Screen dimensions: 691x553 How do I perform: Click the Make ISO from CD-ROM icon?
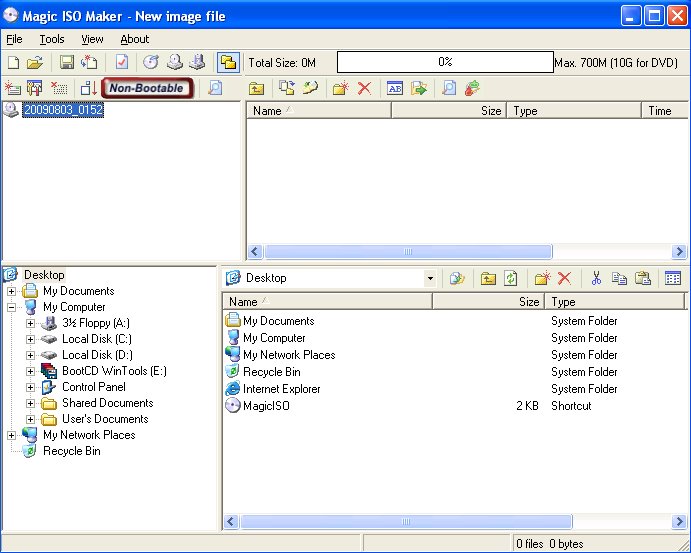(x=175, y=63)
